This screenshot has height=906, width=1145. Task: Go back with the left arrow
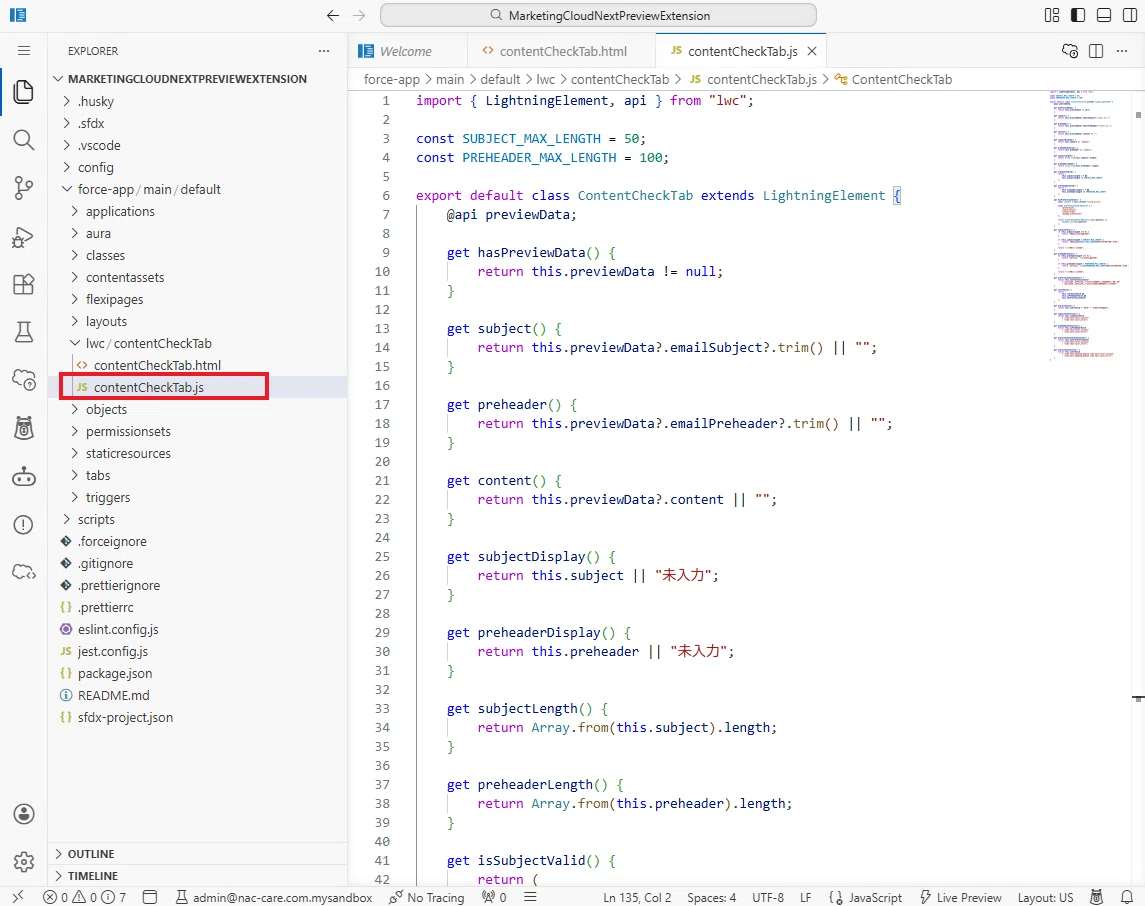click(333, 15)
